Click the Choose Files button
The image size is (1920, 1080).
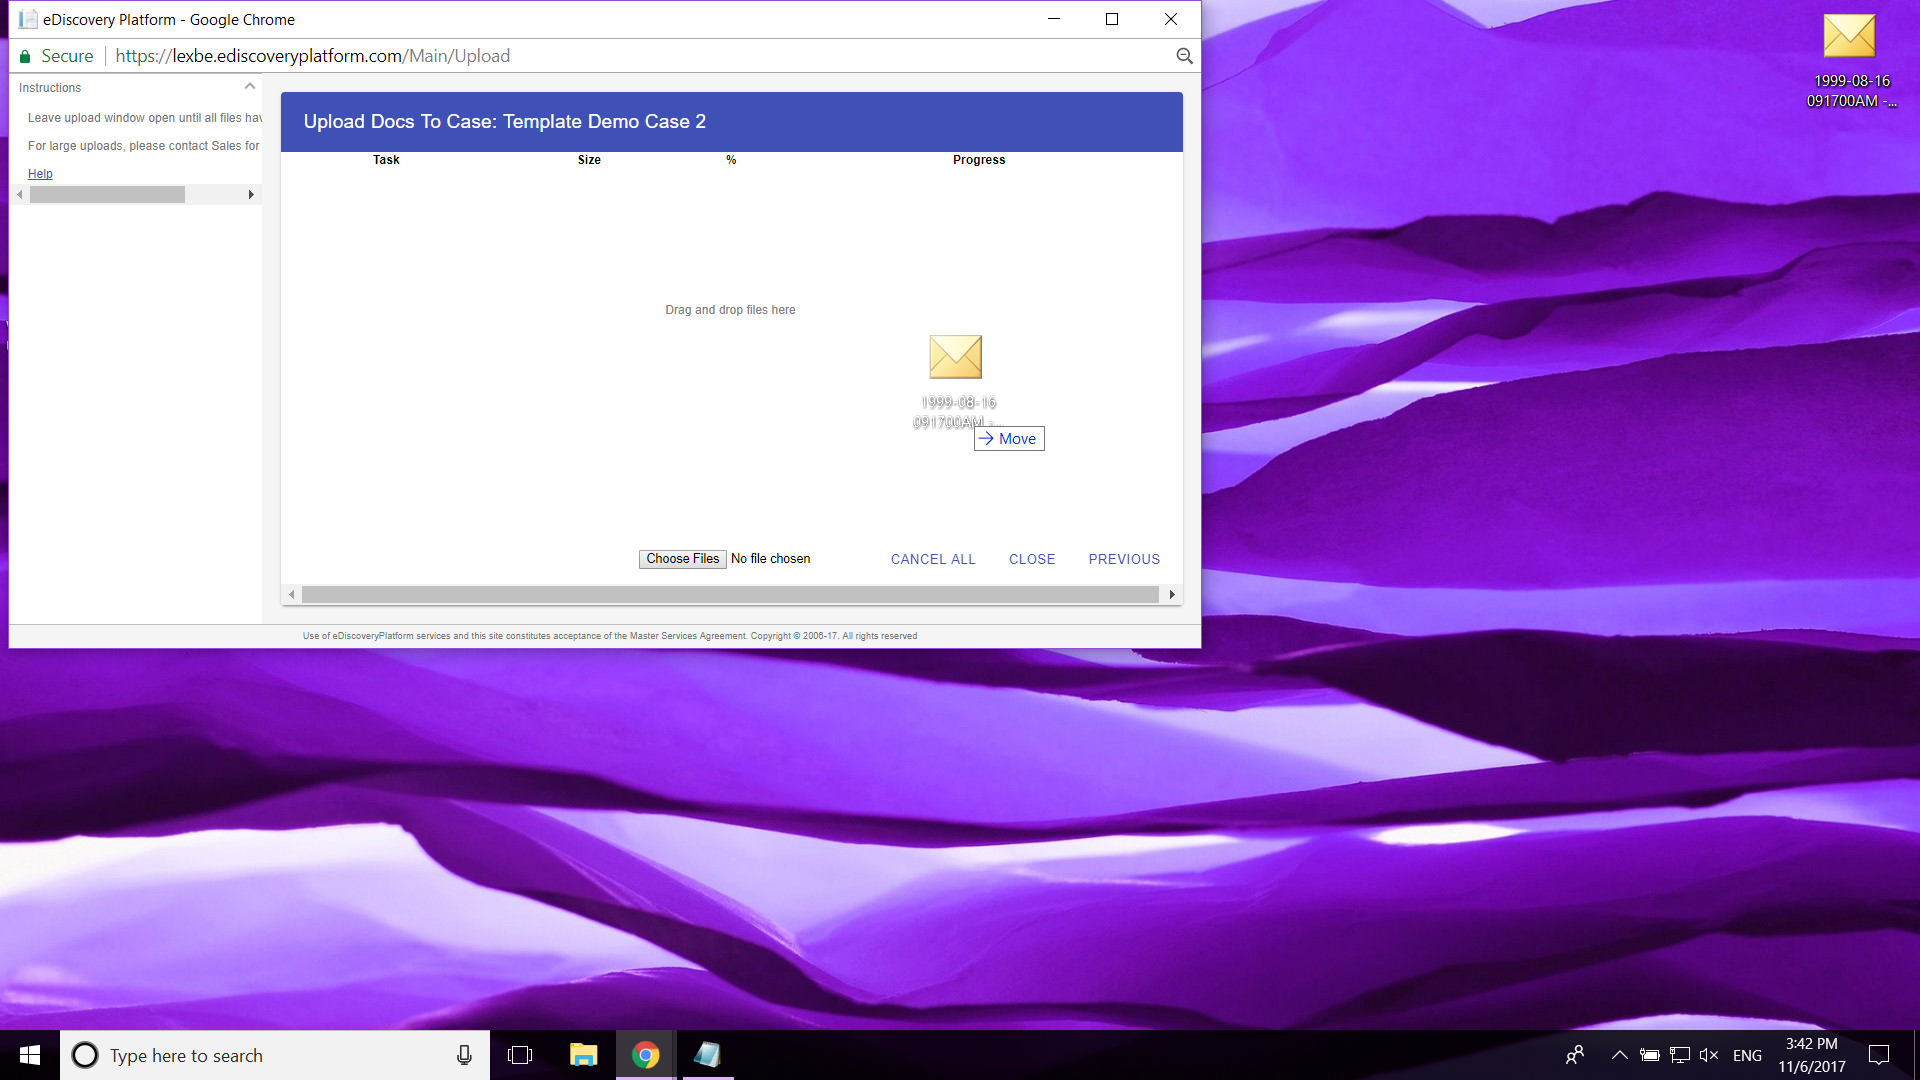[683, 559]
